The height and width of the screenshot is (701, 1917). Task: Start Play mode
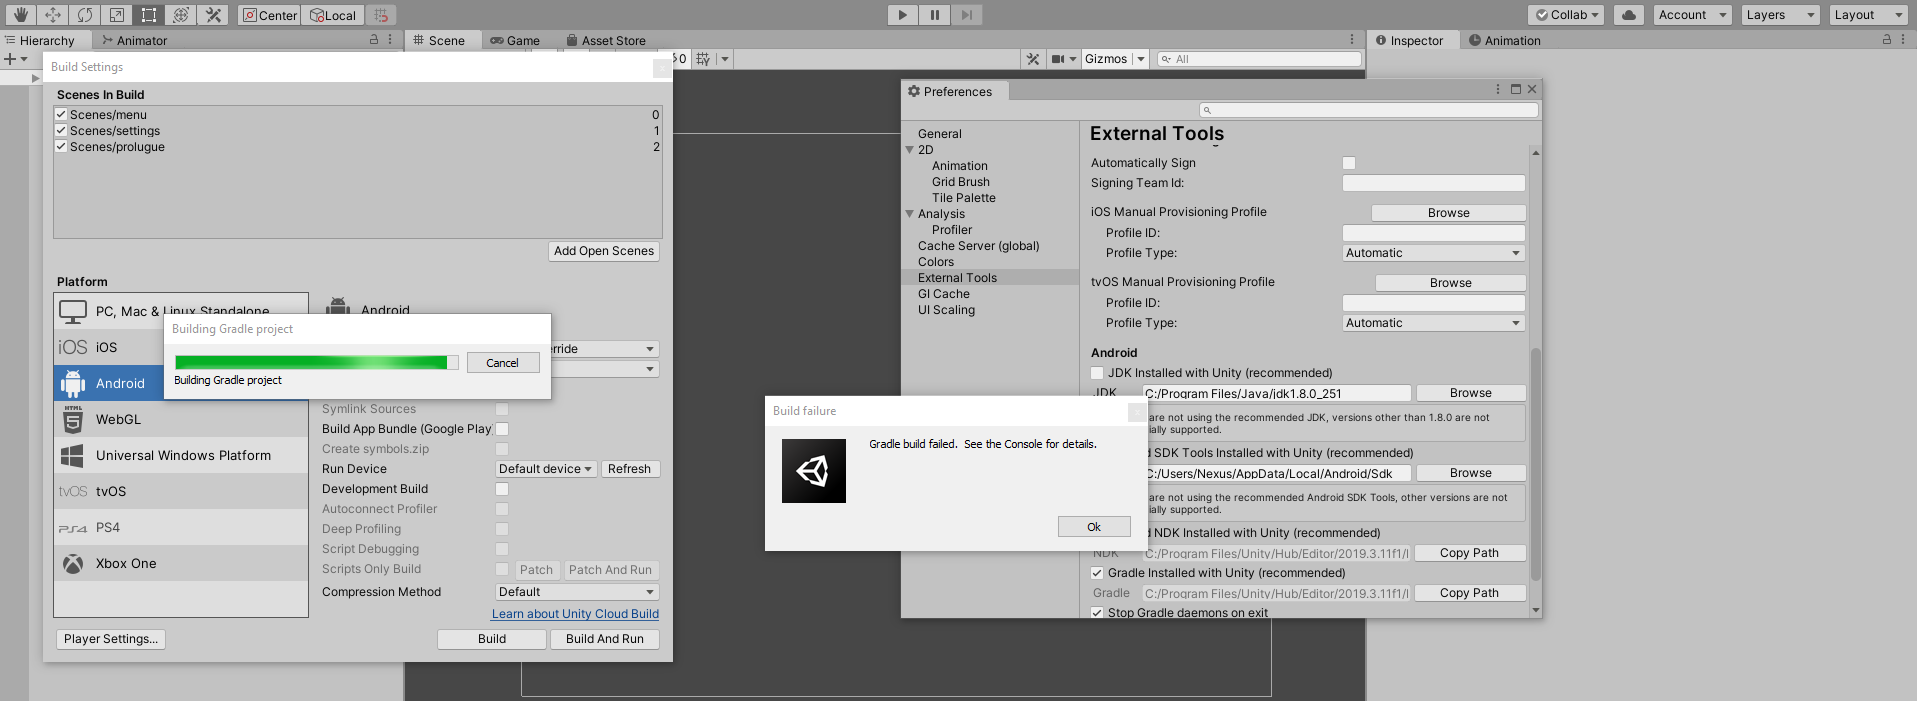tap(903, 15)
